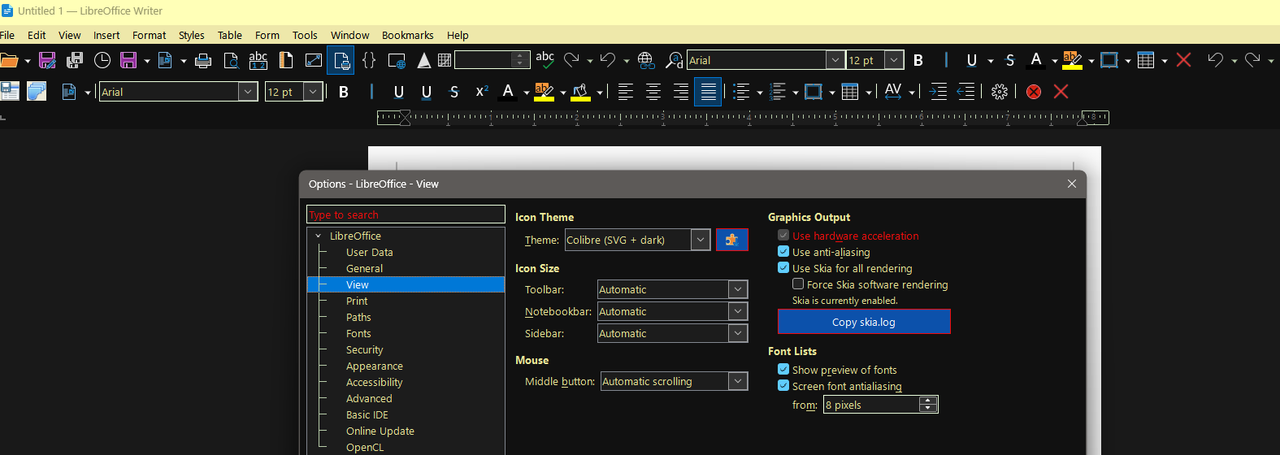Open the ordered list style dropdown arrow
The image size is (1280, 455).
[794, 92]
